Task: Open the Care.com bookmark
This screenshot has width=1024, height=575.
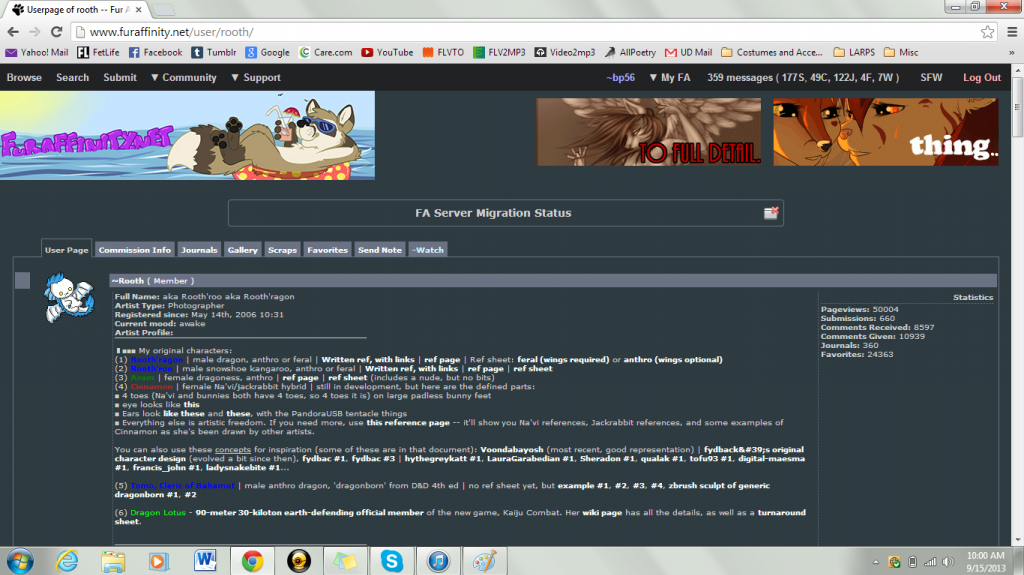Action: [x=325, y=52]
